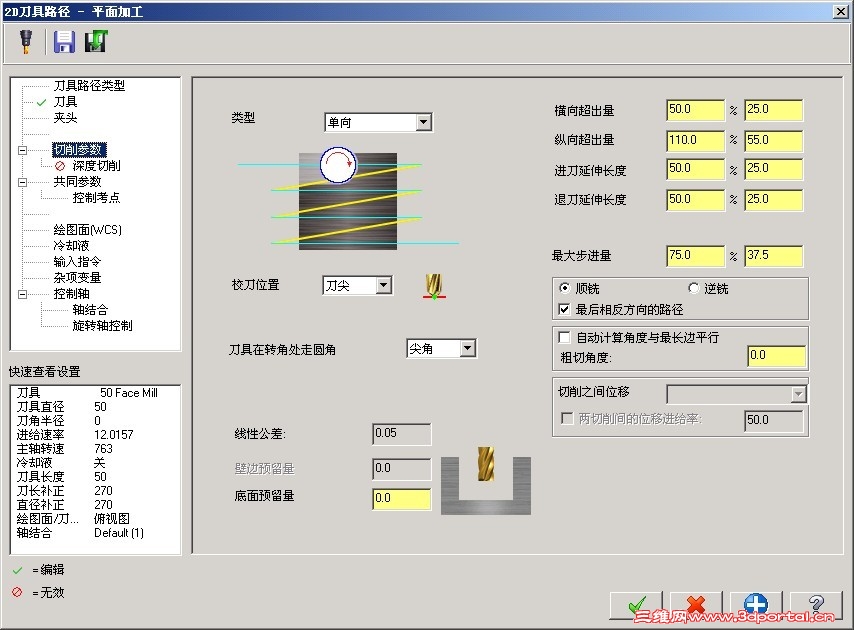Click 深度切削 with the disabled mark
854x630 pixels.
click(99, 165)
